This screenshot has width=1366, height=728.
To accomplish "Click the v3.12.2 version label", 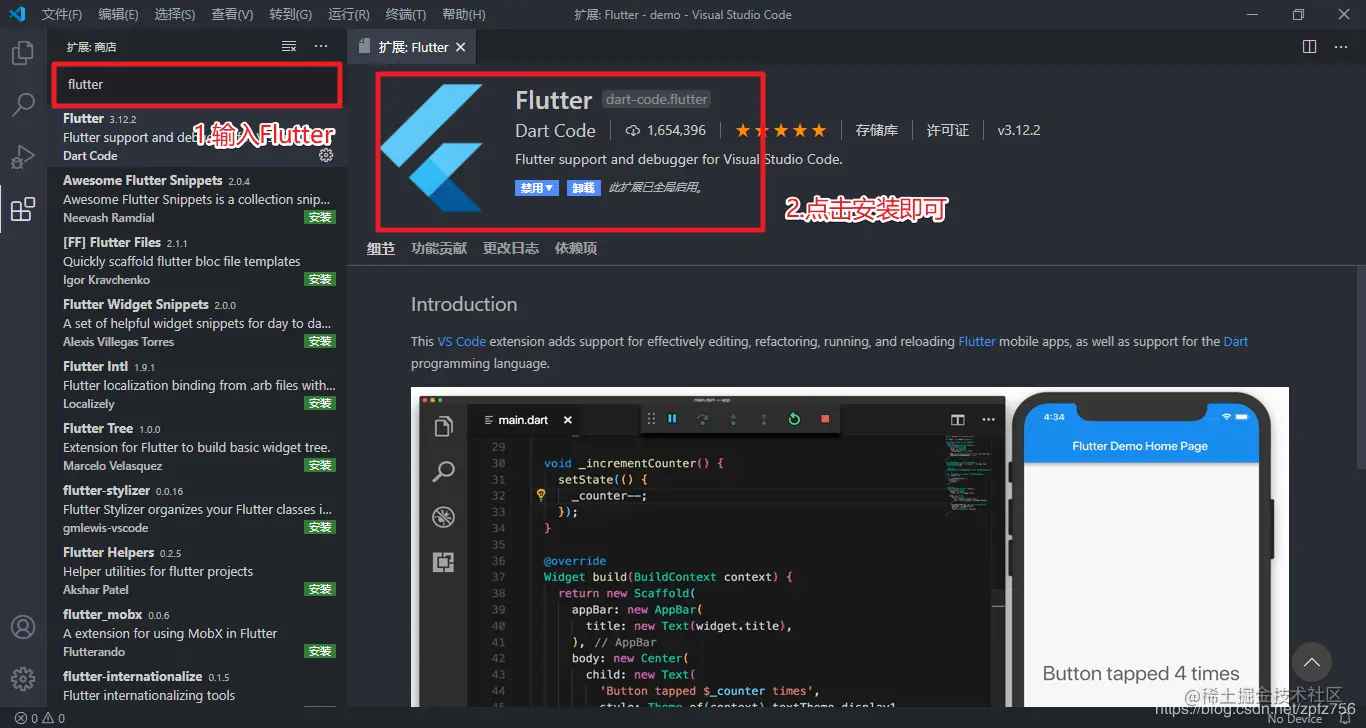I will pos(1019,130).
